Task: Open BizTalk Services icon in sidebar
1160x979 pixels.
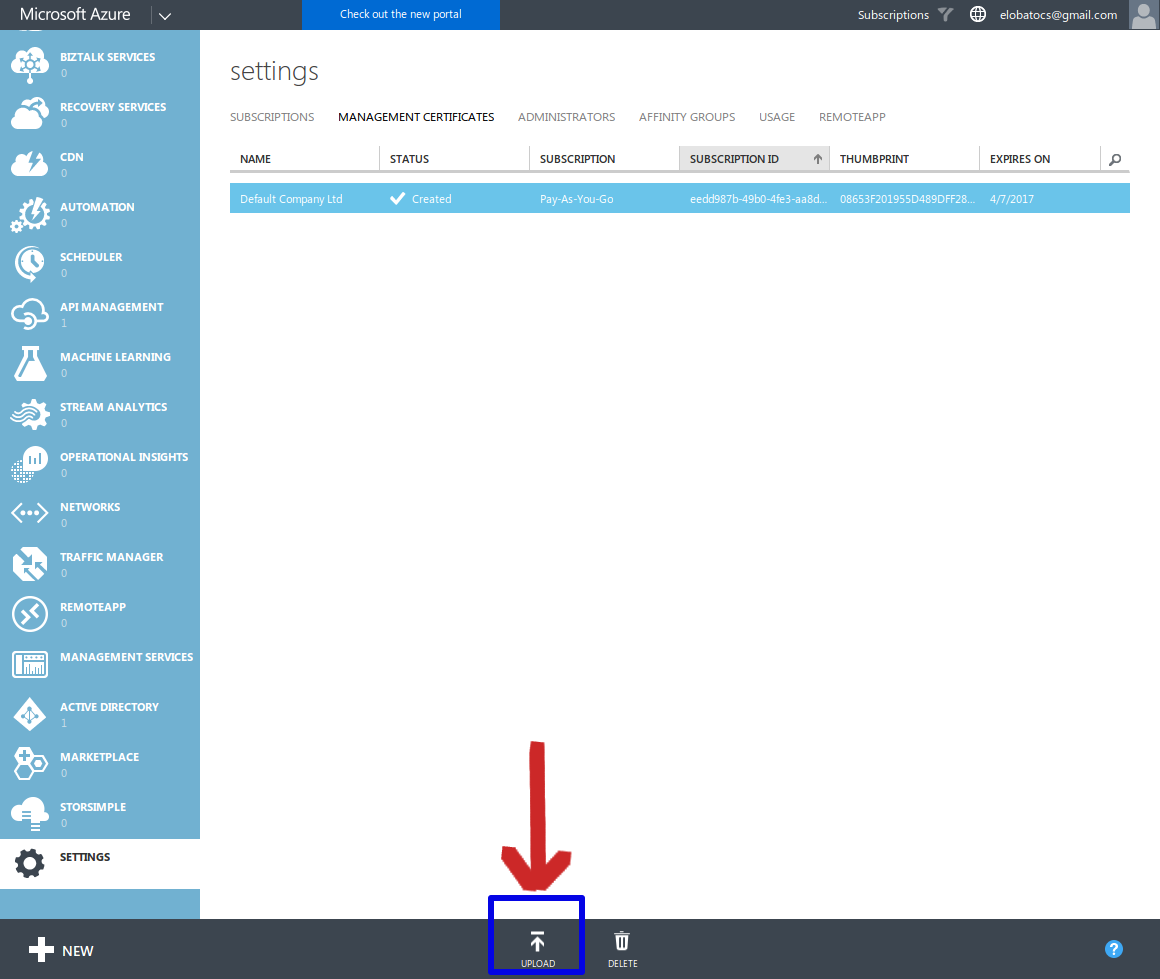Action: (30, 65)
